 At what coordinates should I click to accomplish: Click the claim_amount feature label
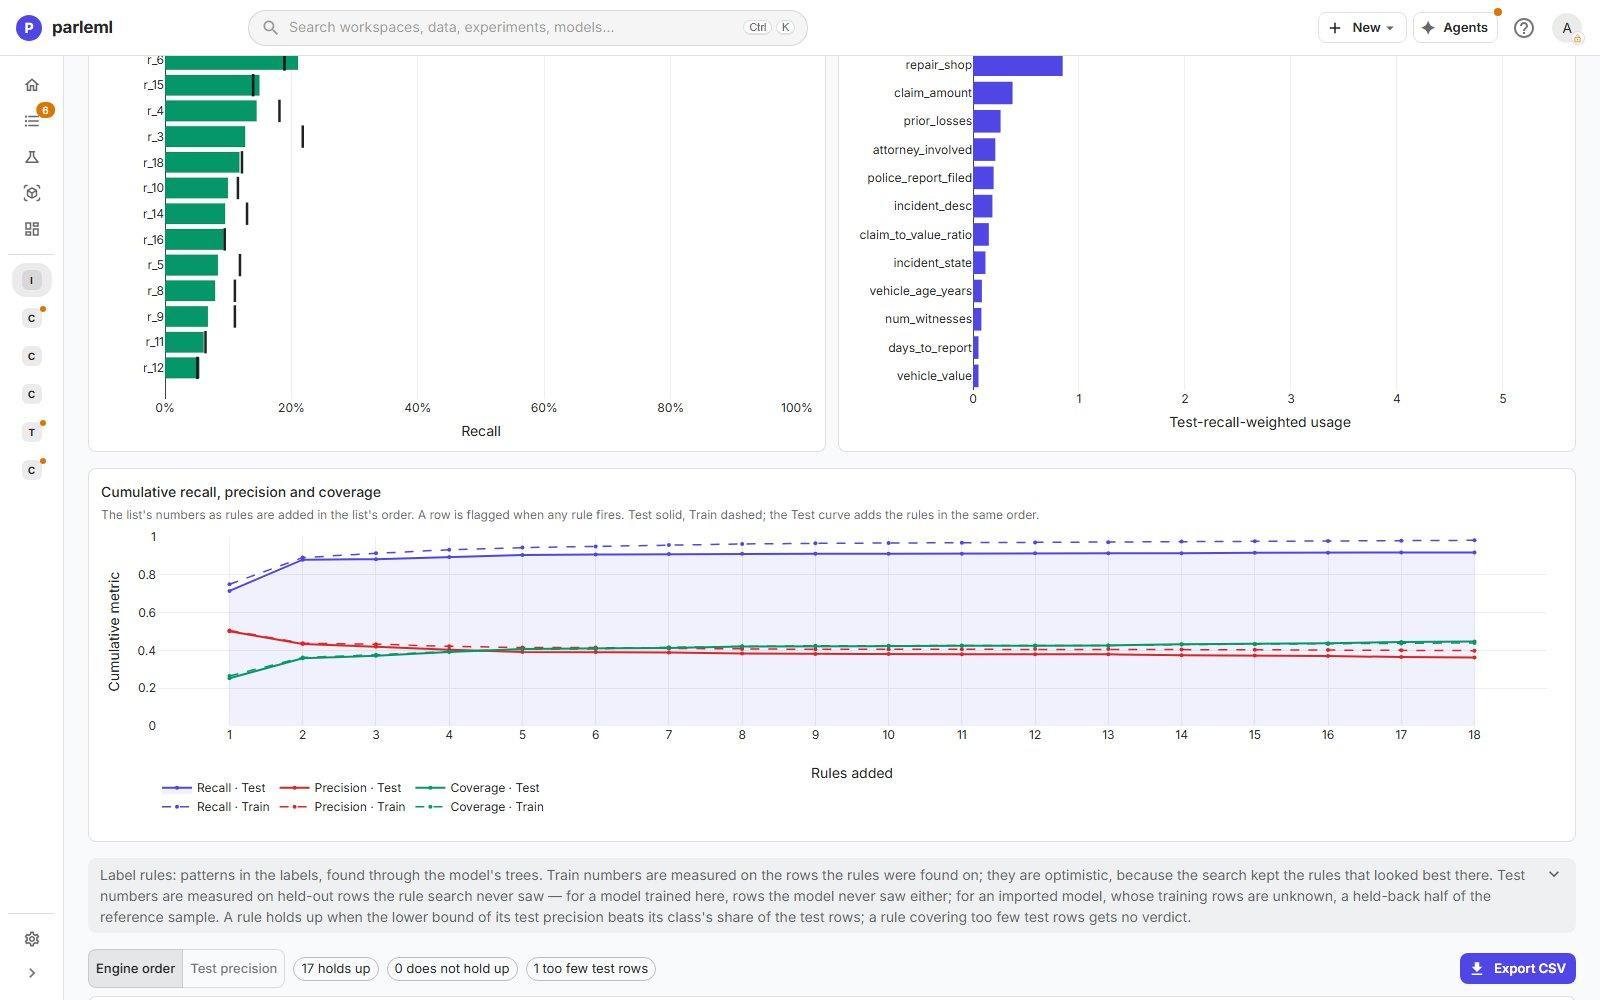(x=932, y=93)
